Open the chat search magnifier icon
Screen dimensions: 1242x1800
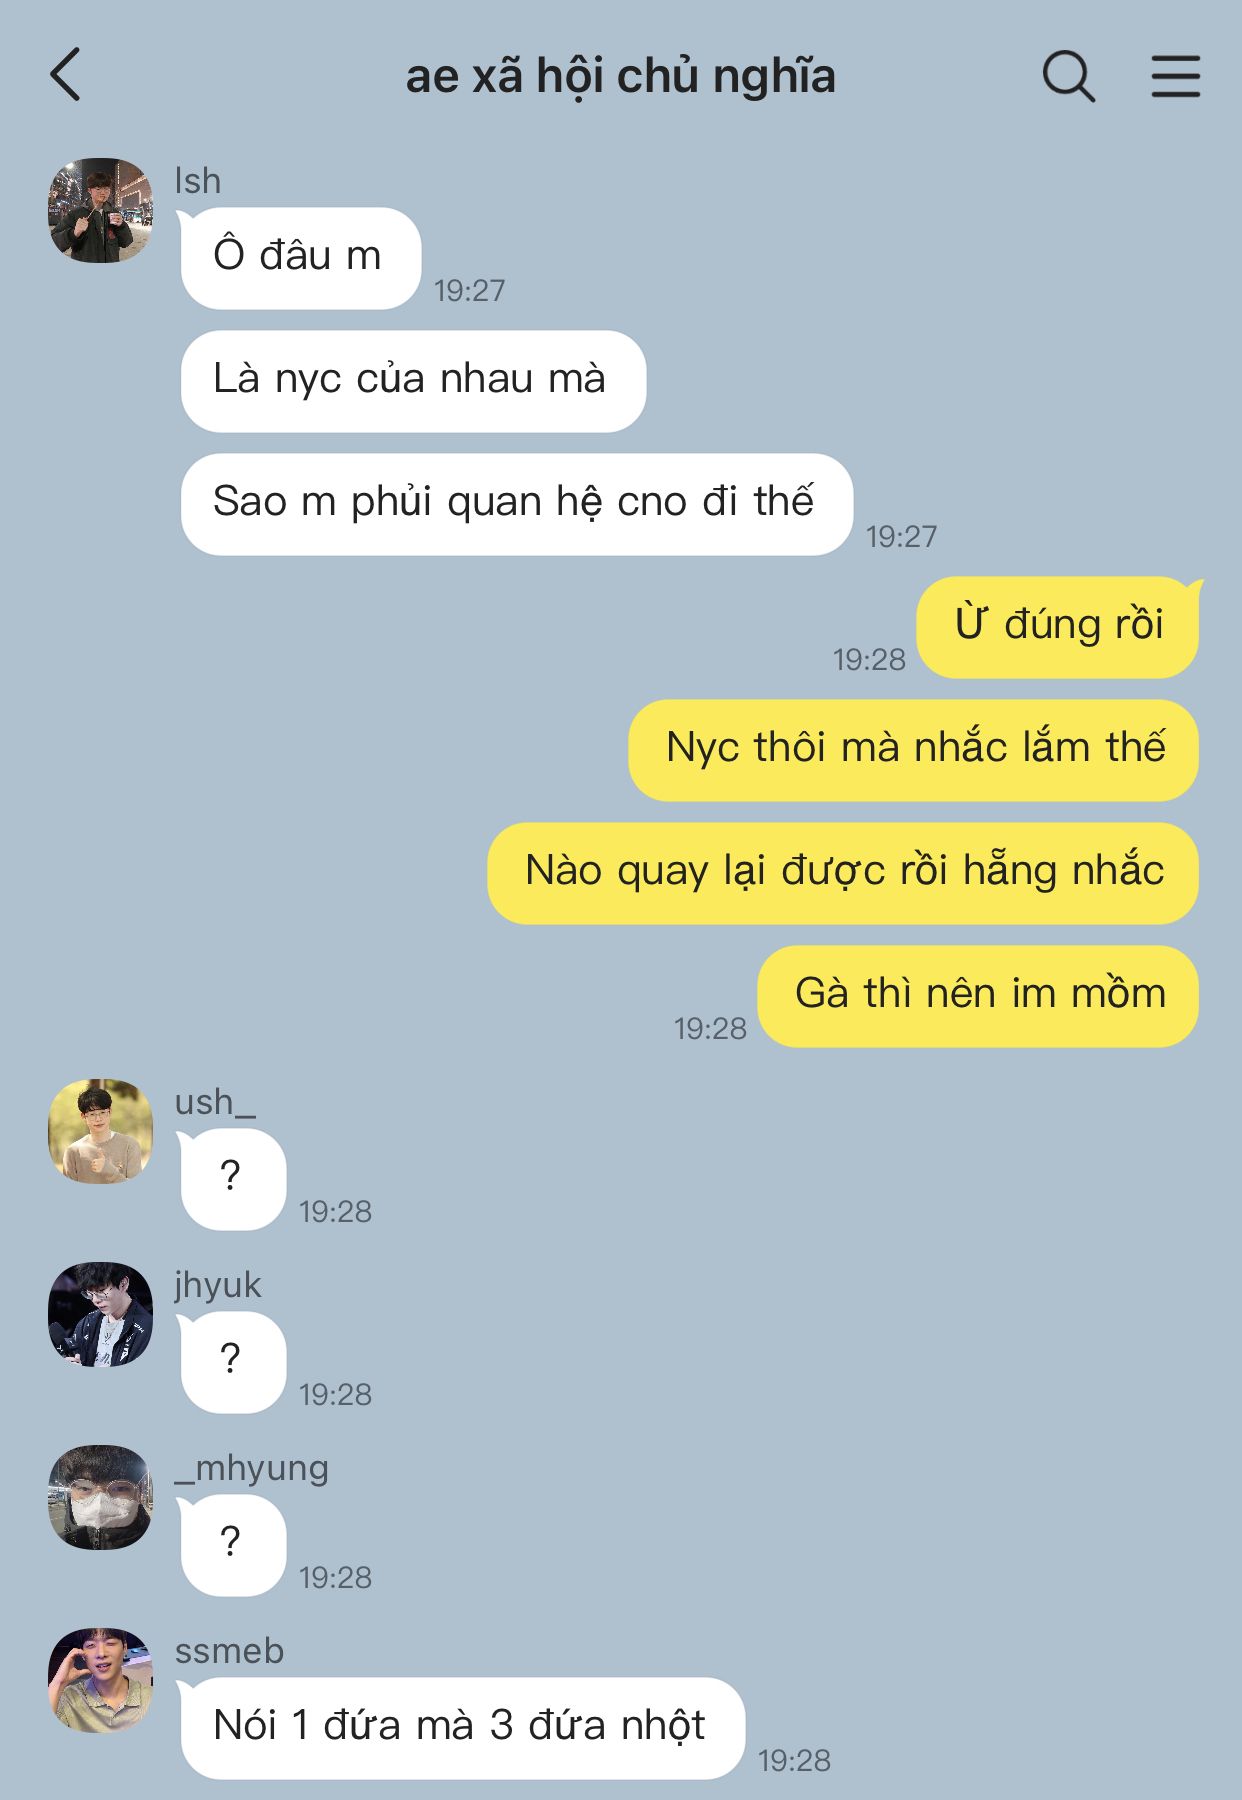pyautogui.click(x=1068, y=76)
